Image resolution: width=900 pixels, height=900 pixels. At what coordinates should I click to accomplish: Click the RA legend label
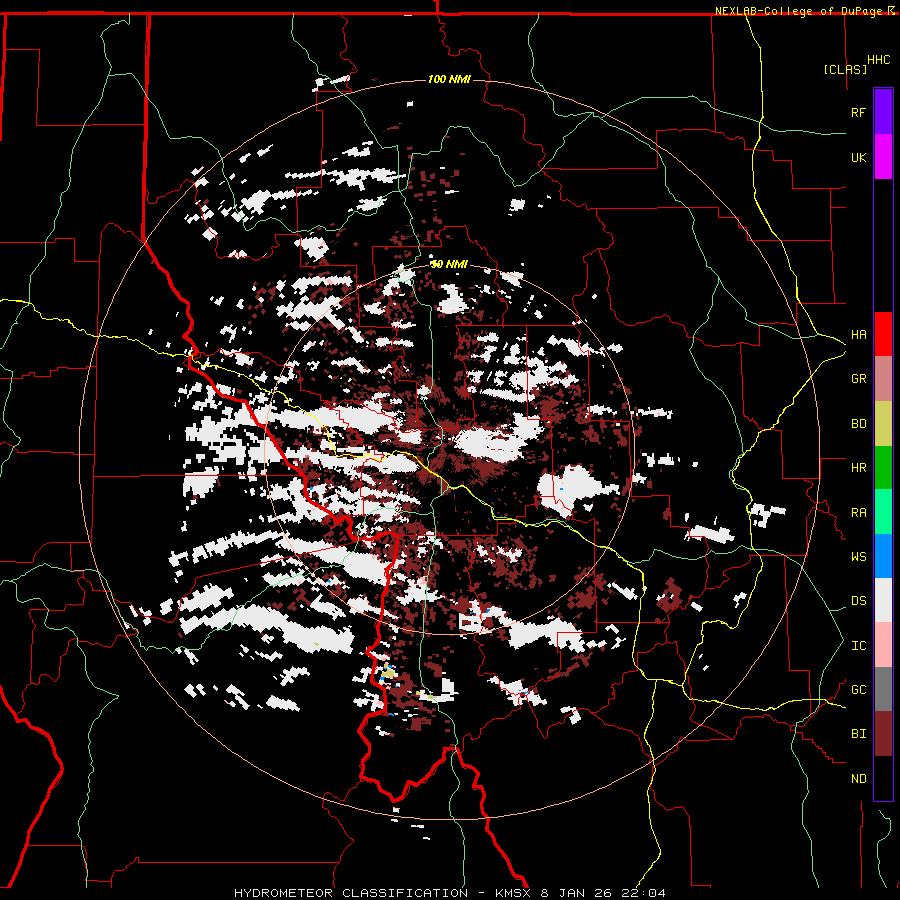click(858, 513)
